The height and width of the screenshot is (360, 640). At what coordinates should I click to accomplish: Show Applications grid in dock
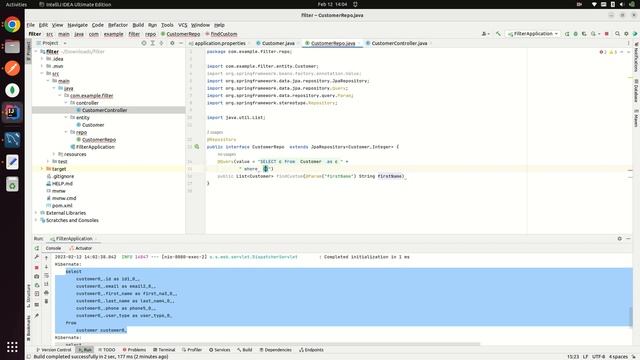[12, 347]
